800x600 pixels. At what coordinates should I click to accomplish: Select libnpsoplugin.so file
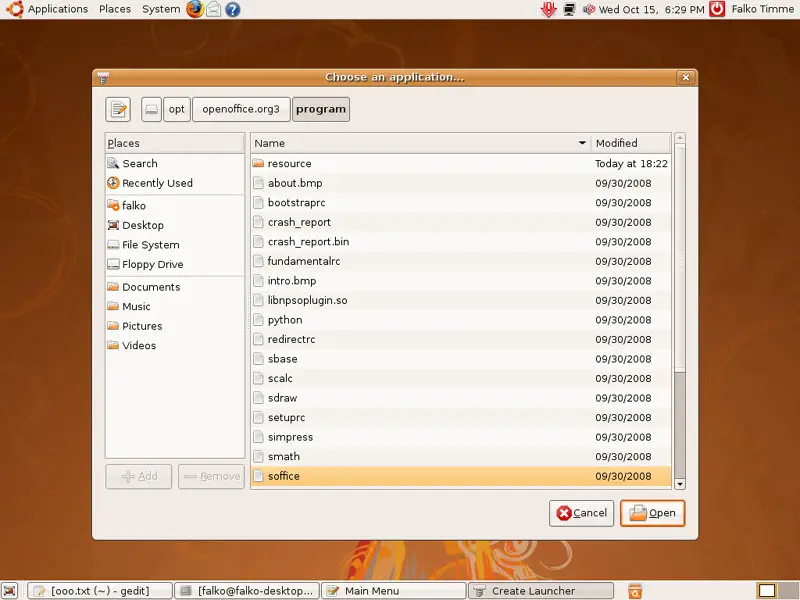(461, 300)
